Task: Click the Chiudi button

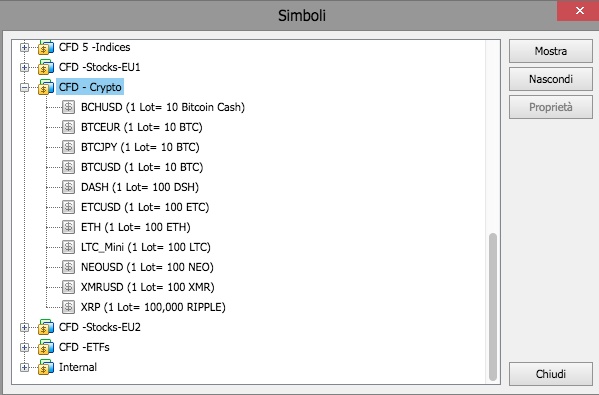Action: 550,374
